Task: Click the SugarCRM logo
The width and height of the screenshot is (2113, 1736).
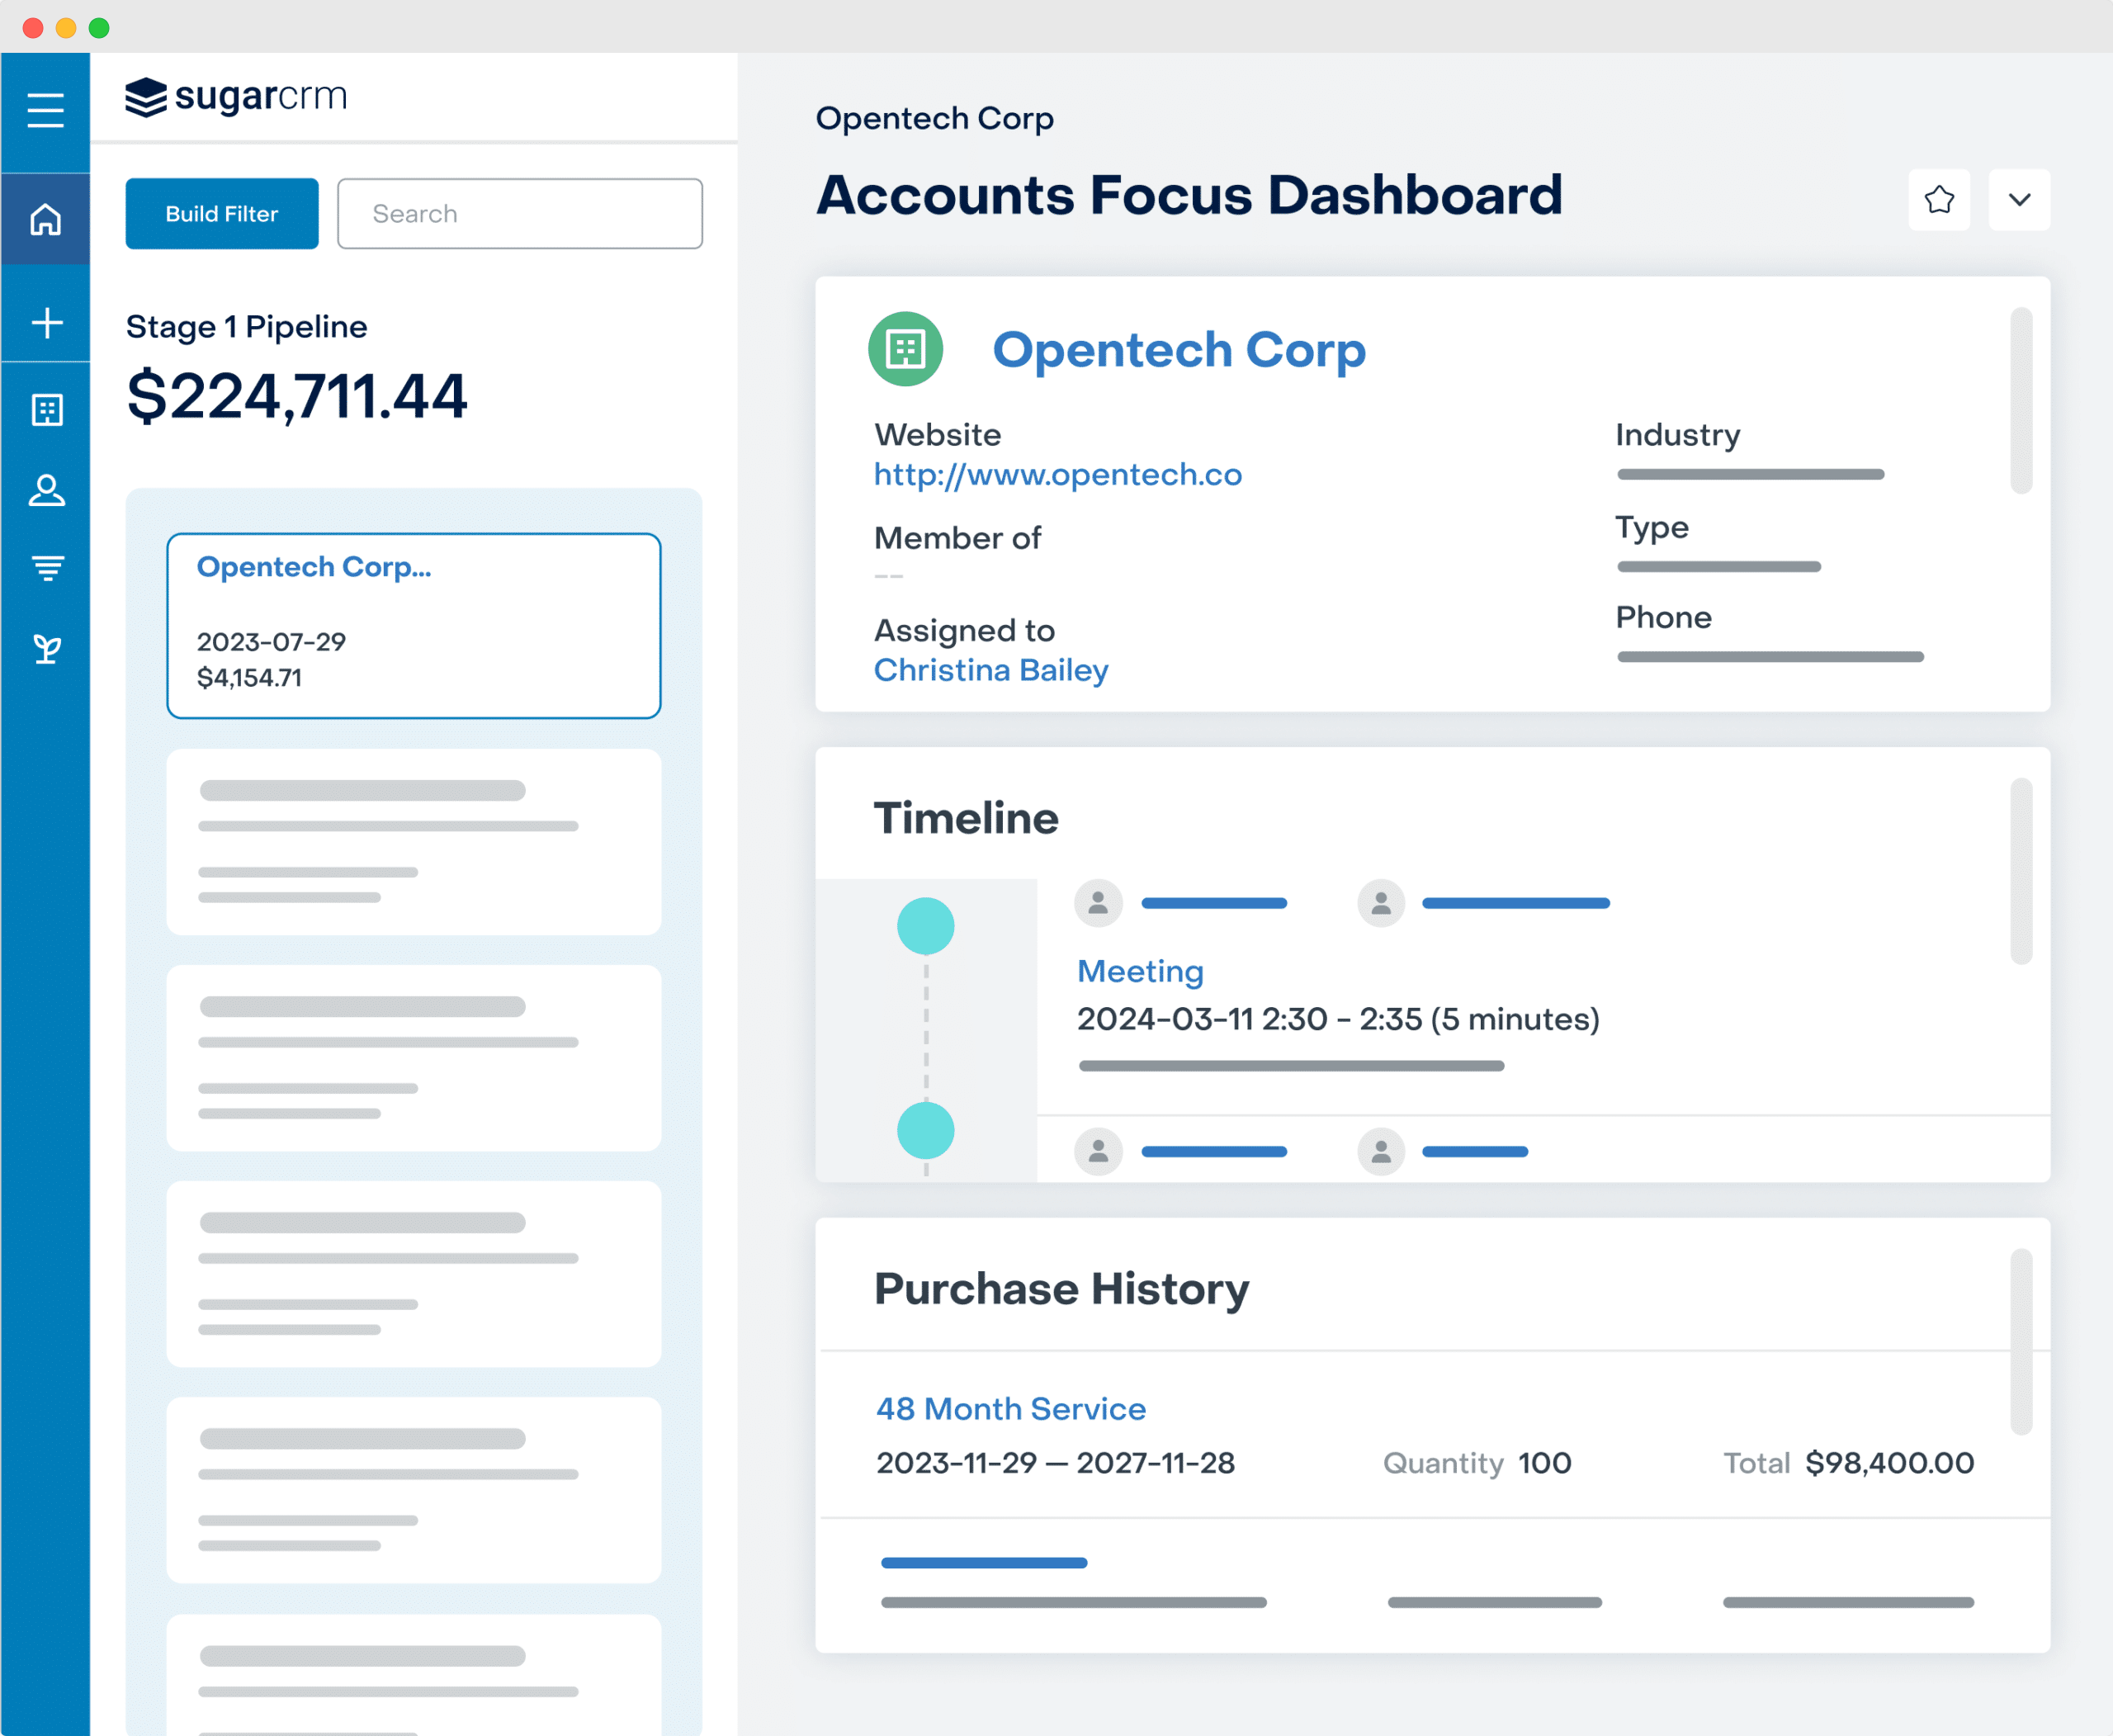Action: tap(236, 97)
